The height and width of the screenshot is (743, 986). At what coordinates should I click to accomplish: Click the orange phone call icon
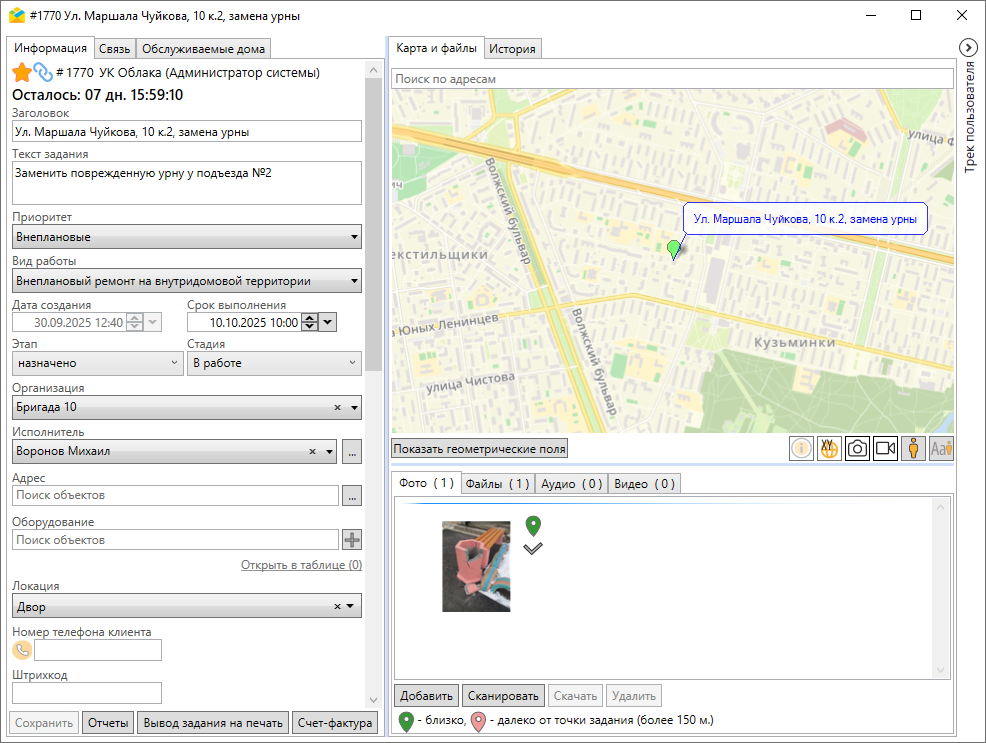point(22,650)
